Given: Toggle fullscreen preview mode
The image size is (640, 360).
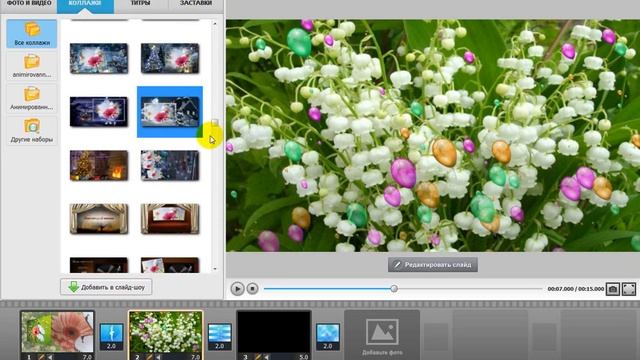Looking at the screenshot, I should click(629, 289).
